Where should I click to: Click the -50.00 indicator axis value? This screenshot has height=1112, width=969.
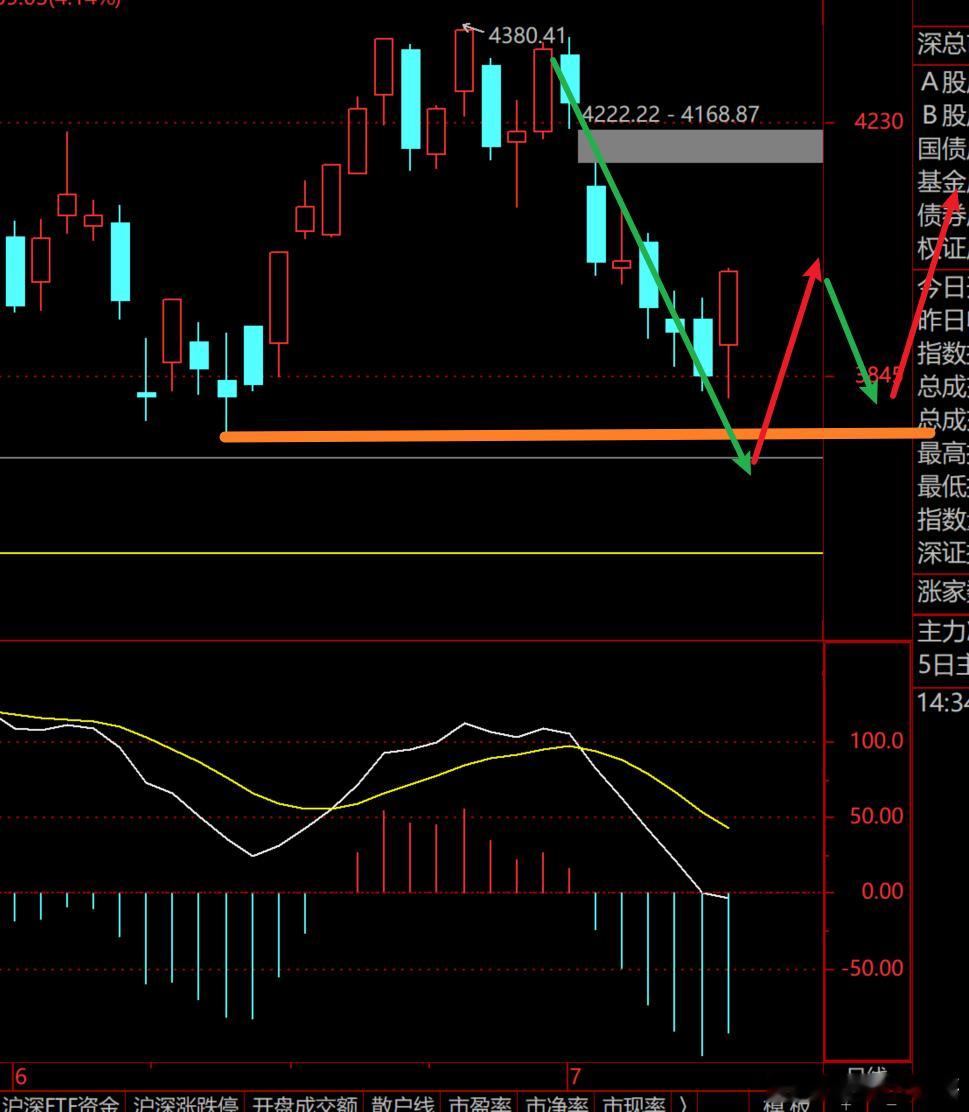(872, 968)
